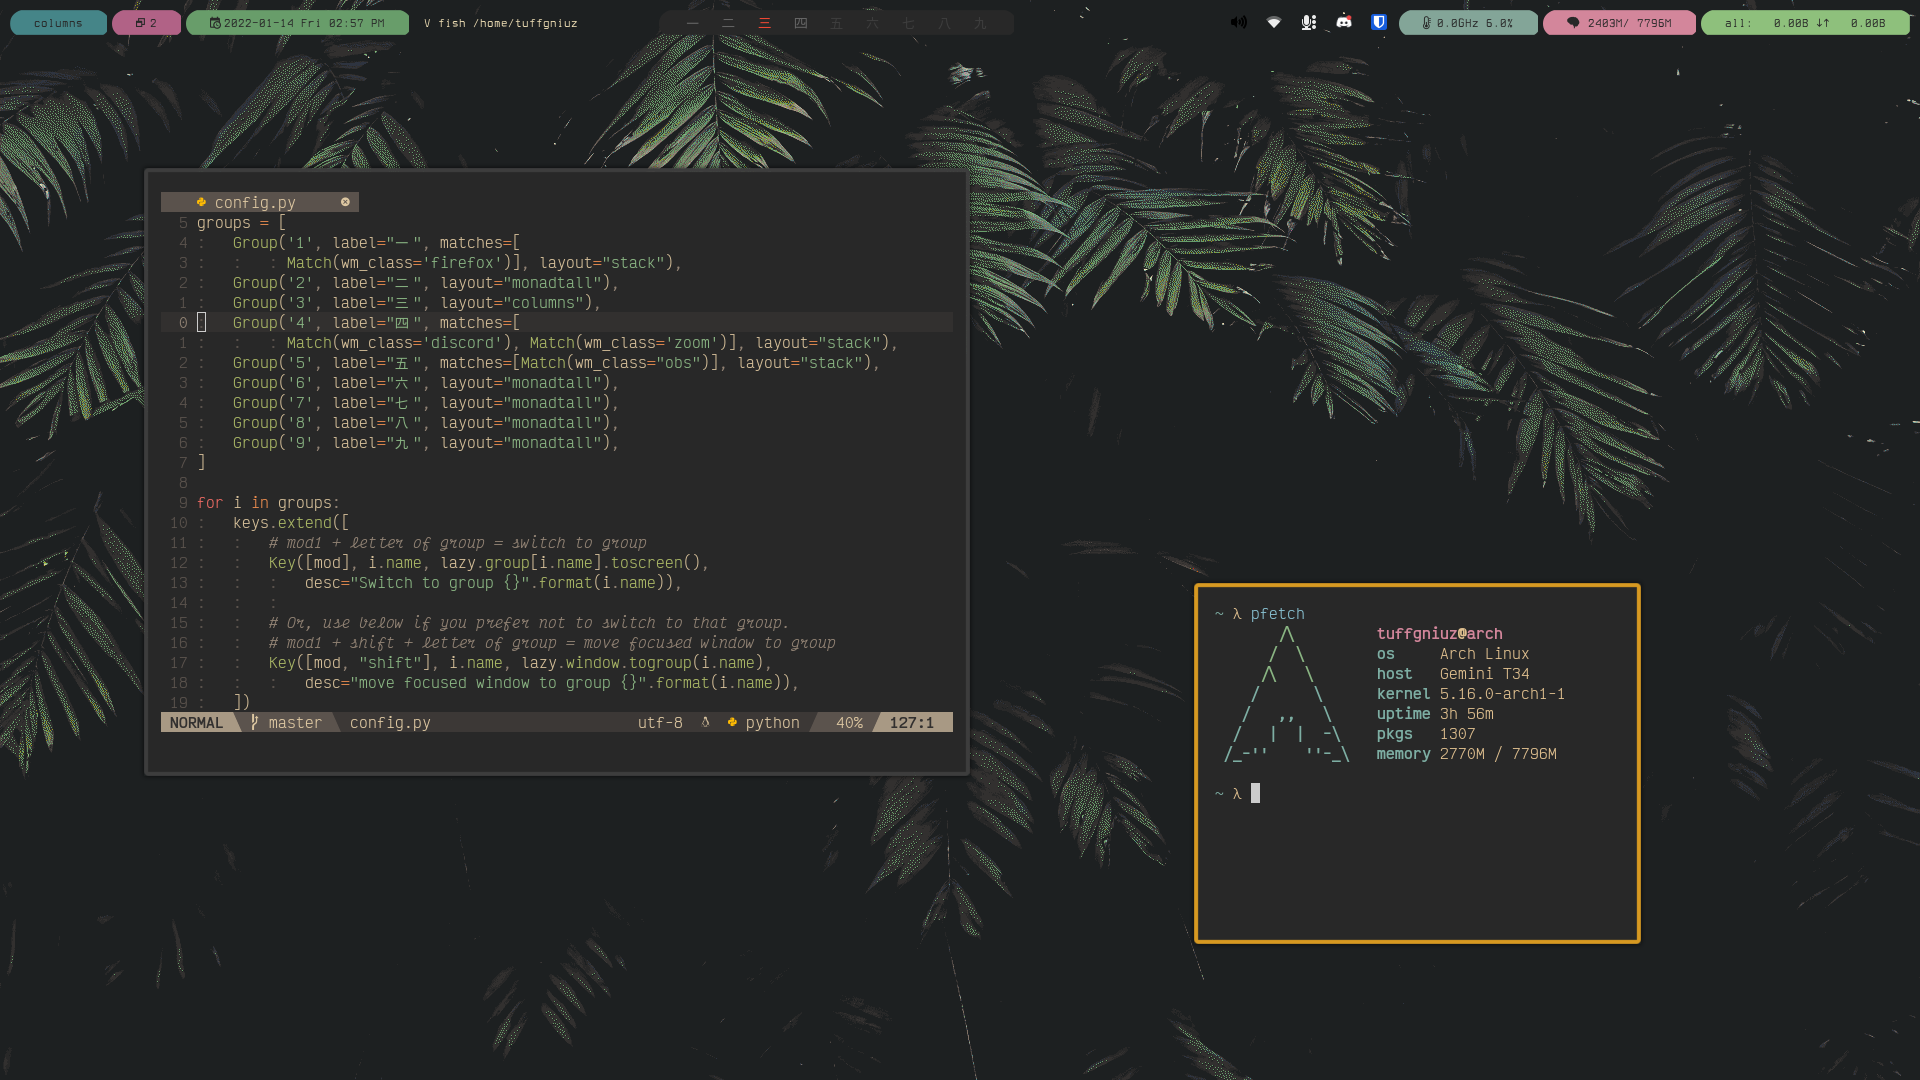Open the Wi-Fi network tray icon

click(x=1274, y=22)
